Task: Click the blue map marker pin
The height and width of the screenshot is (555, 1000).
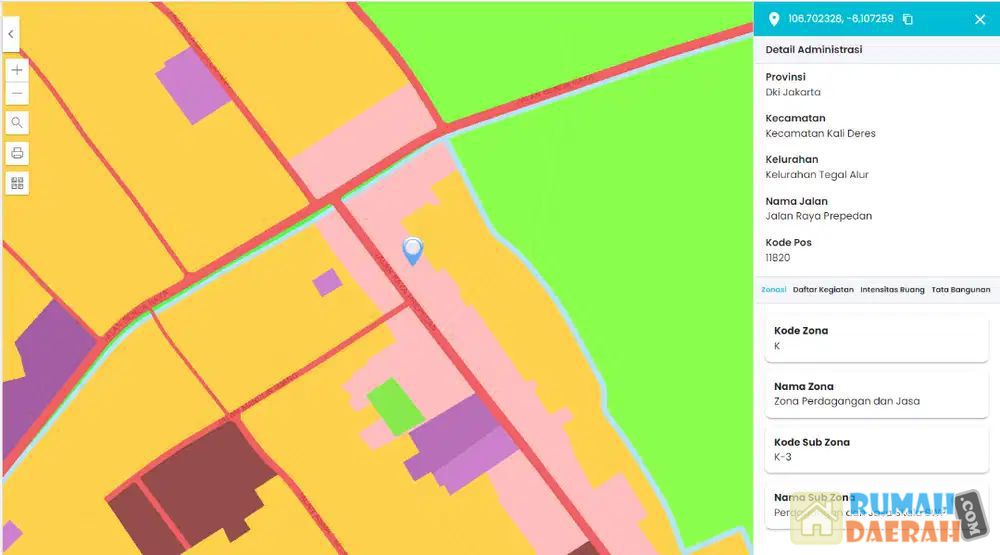Action: (x=412, y=250)
